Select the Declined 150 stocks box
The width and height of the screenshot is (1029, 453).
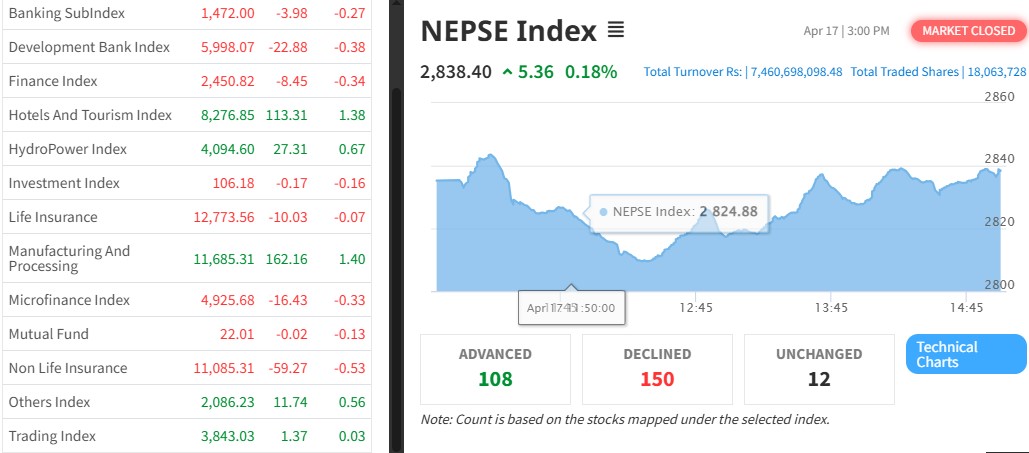coord(657,368)
